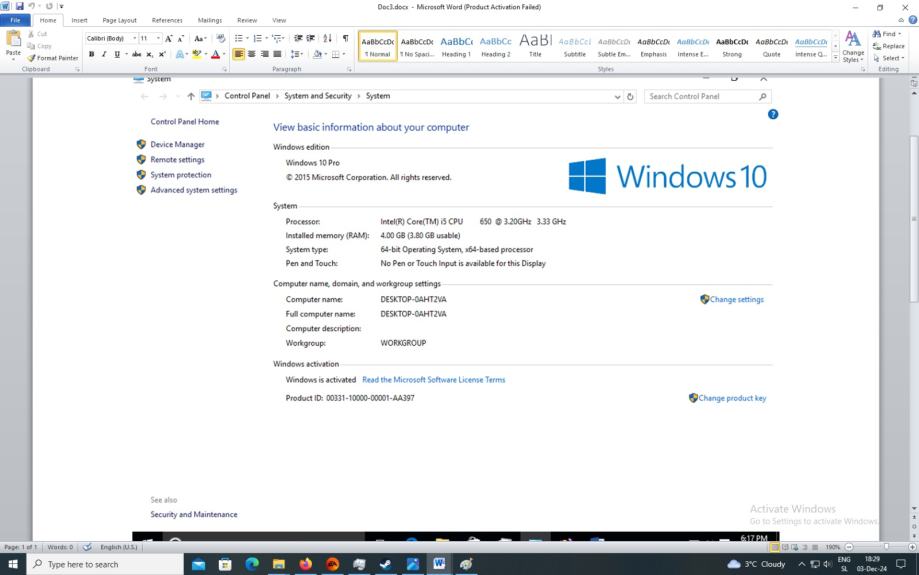This screenshot has height=575, width=919.
Task: Center-align the paragraph
Action: 251,55
